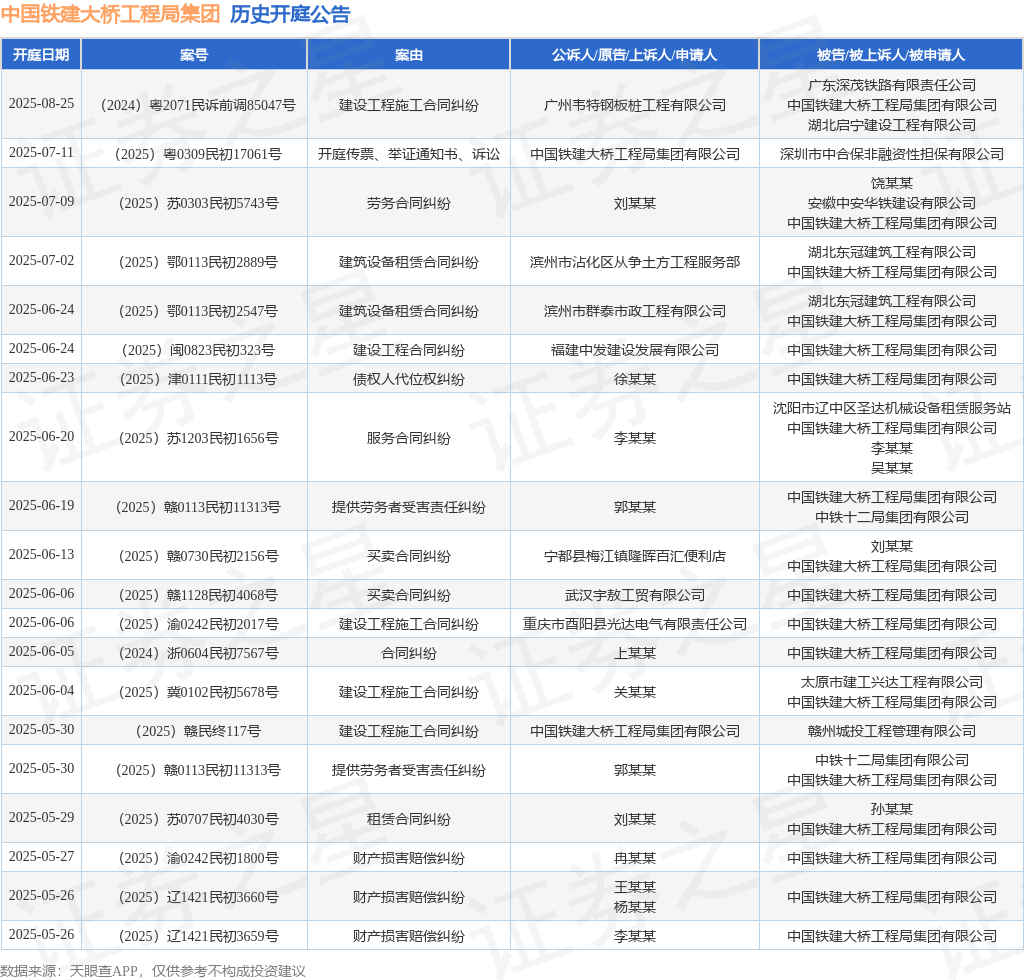Click the orange title 中国铁建大桥工程局集团

[x=110, y=14]
